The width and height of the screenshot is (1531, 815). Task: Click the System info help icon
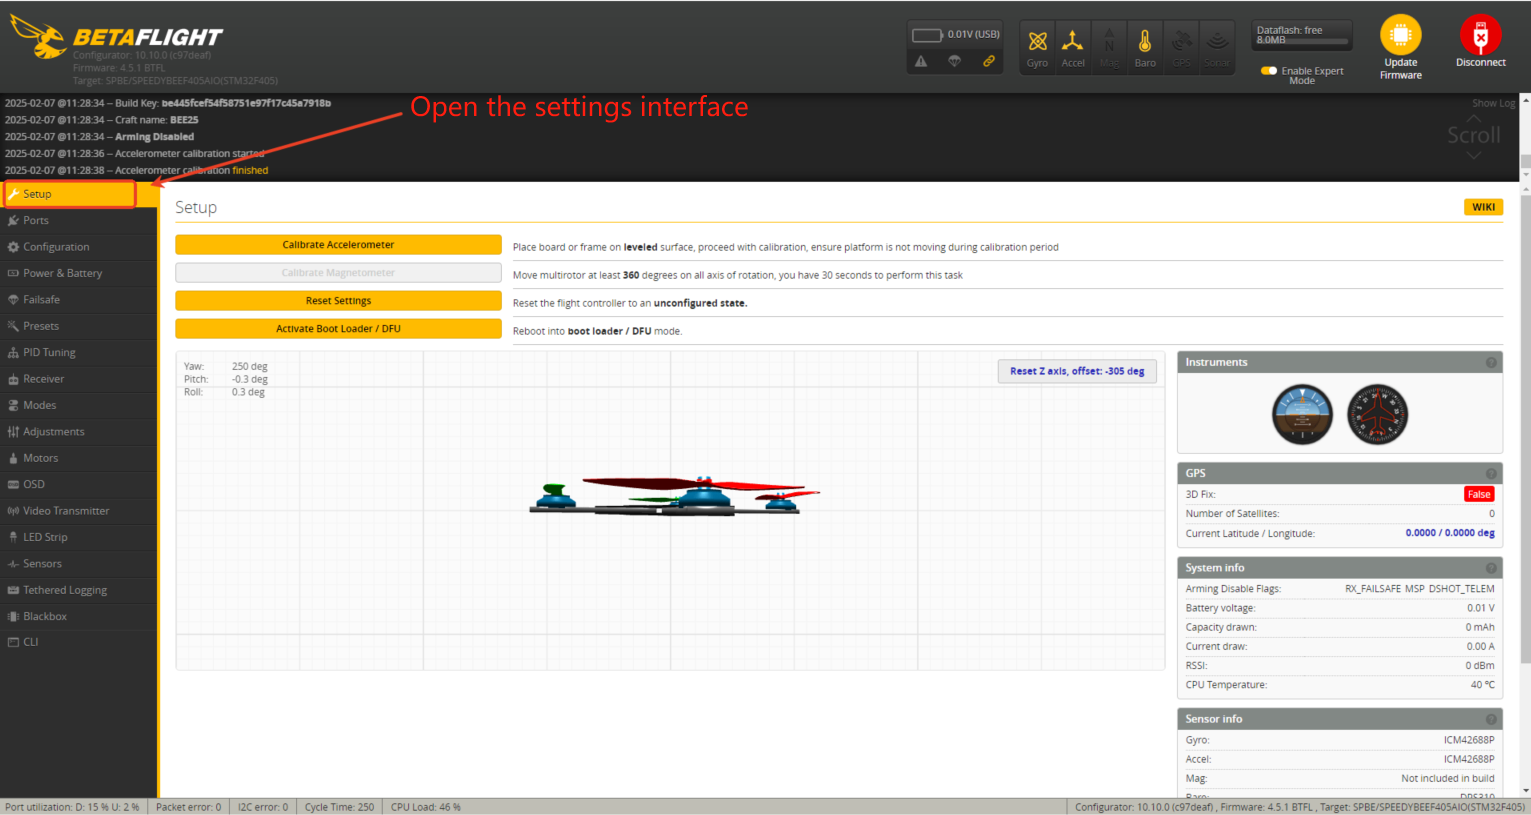coord(1491,568)
